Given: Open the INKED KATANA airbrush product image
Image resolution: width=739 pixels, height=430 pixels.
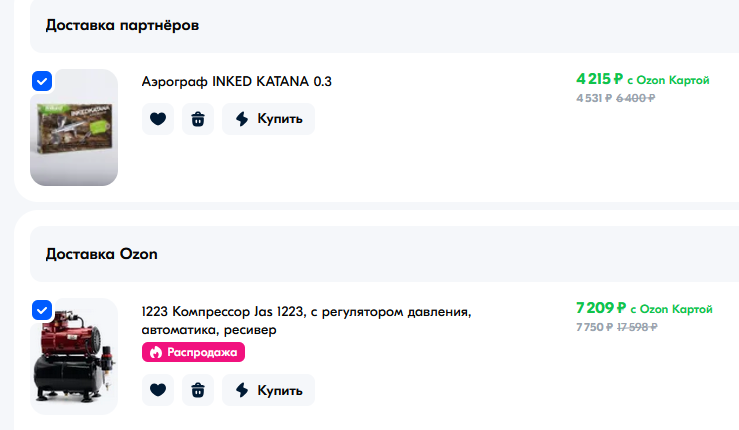Looking at the screenshot, I should pos(74,127).
